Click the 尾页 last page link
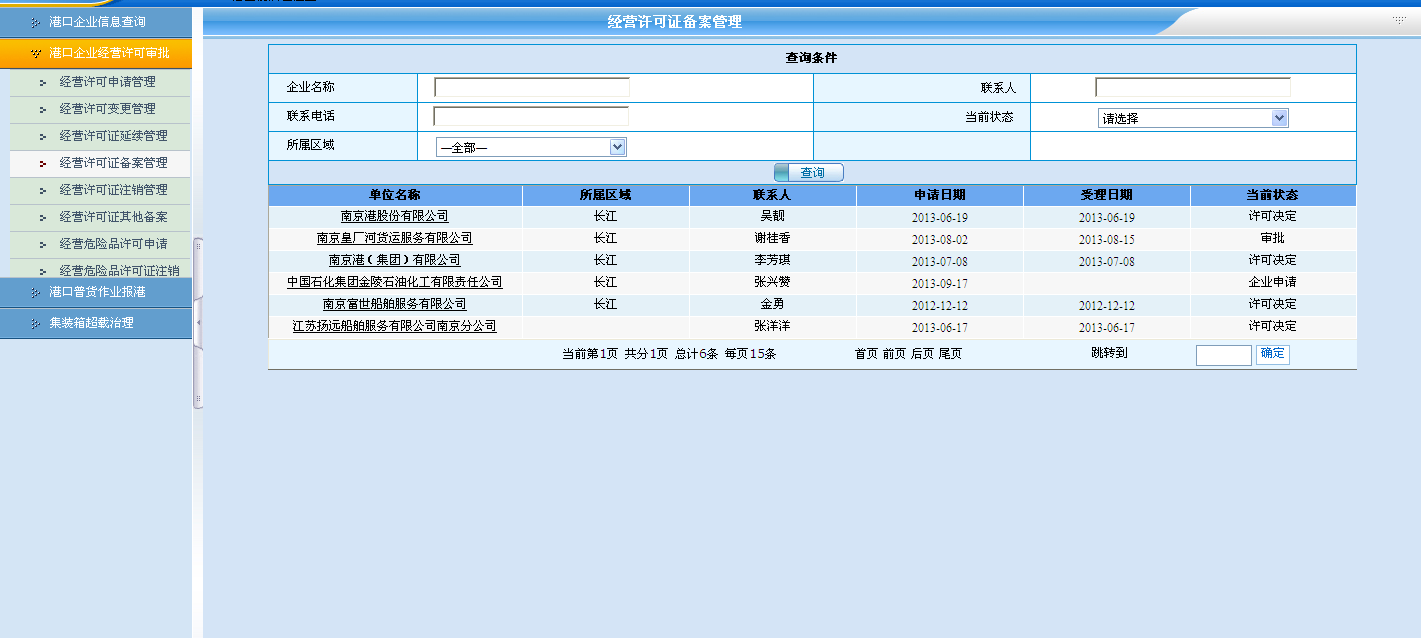The image size is (1421, 638). click(949, 354)
